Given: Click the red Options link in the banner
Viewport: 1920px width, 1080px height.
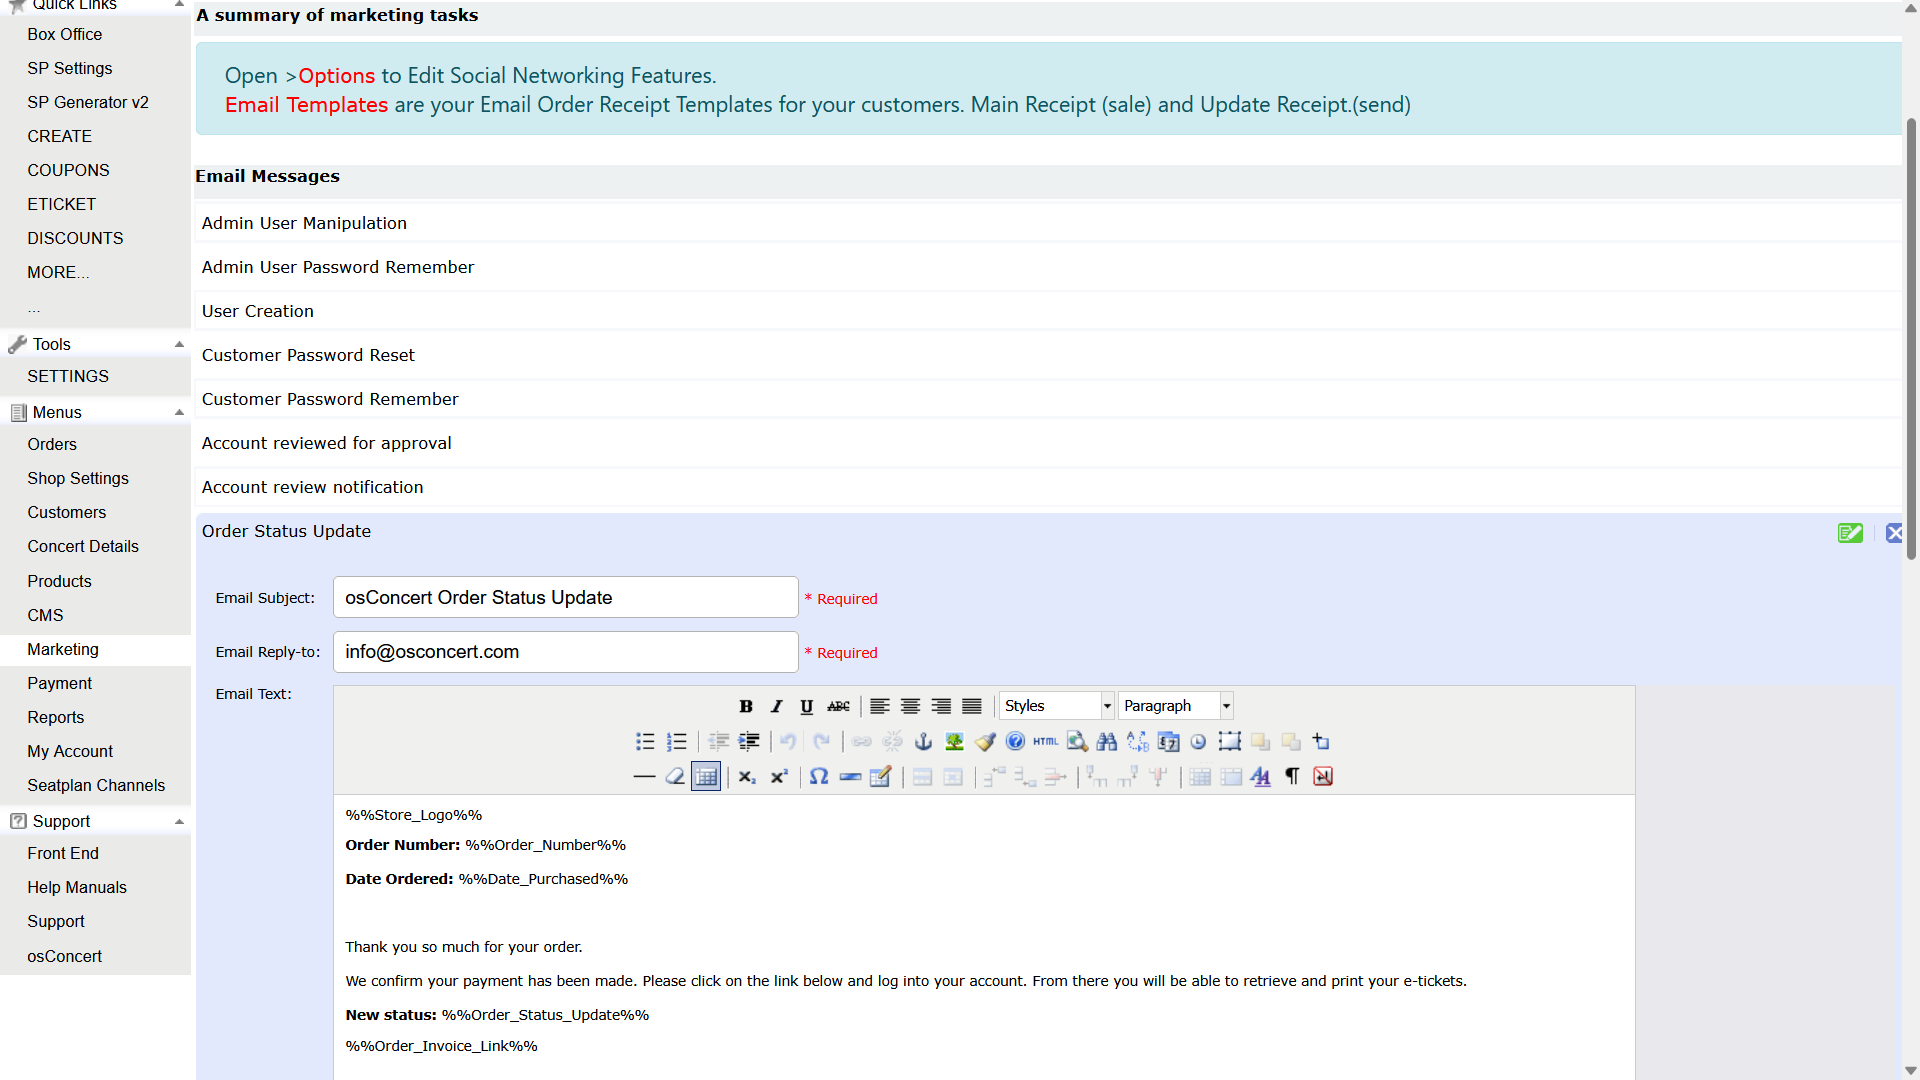Looking at the screenshot, I should click(x=337, y=76).
